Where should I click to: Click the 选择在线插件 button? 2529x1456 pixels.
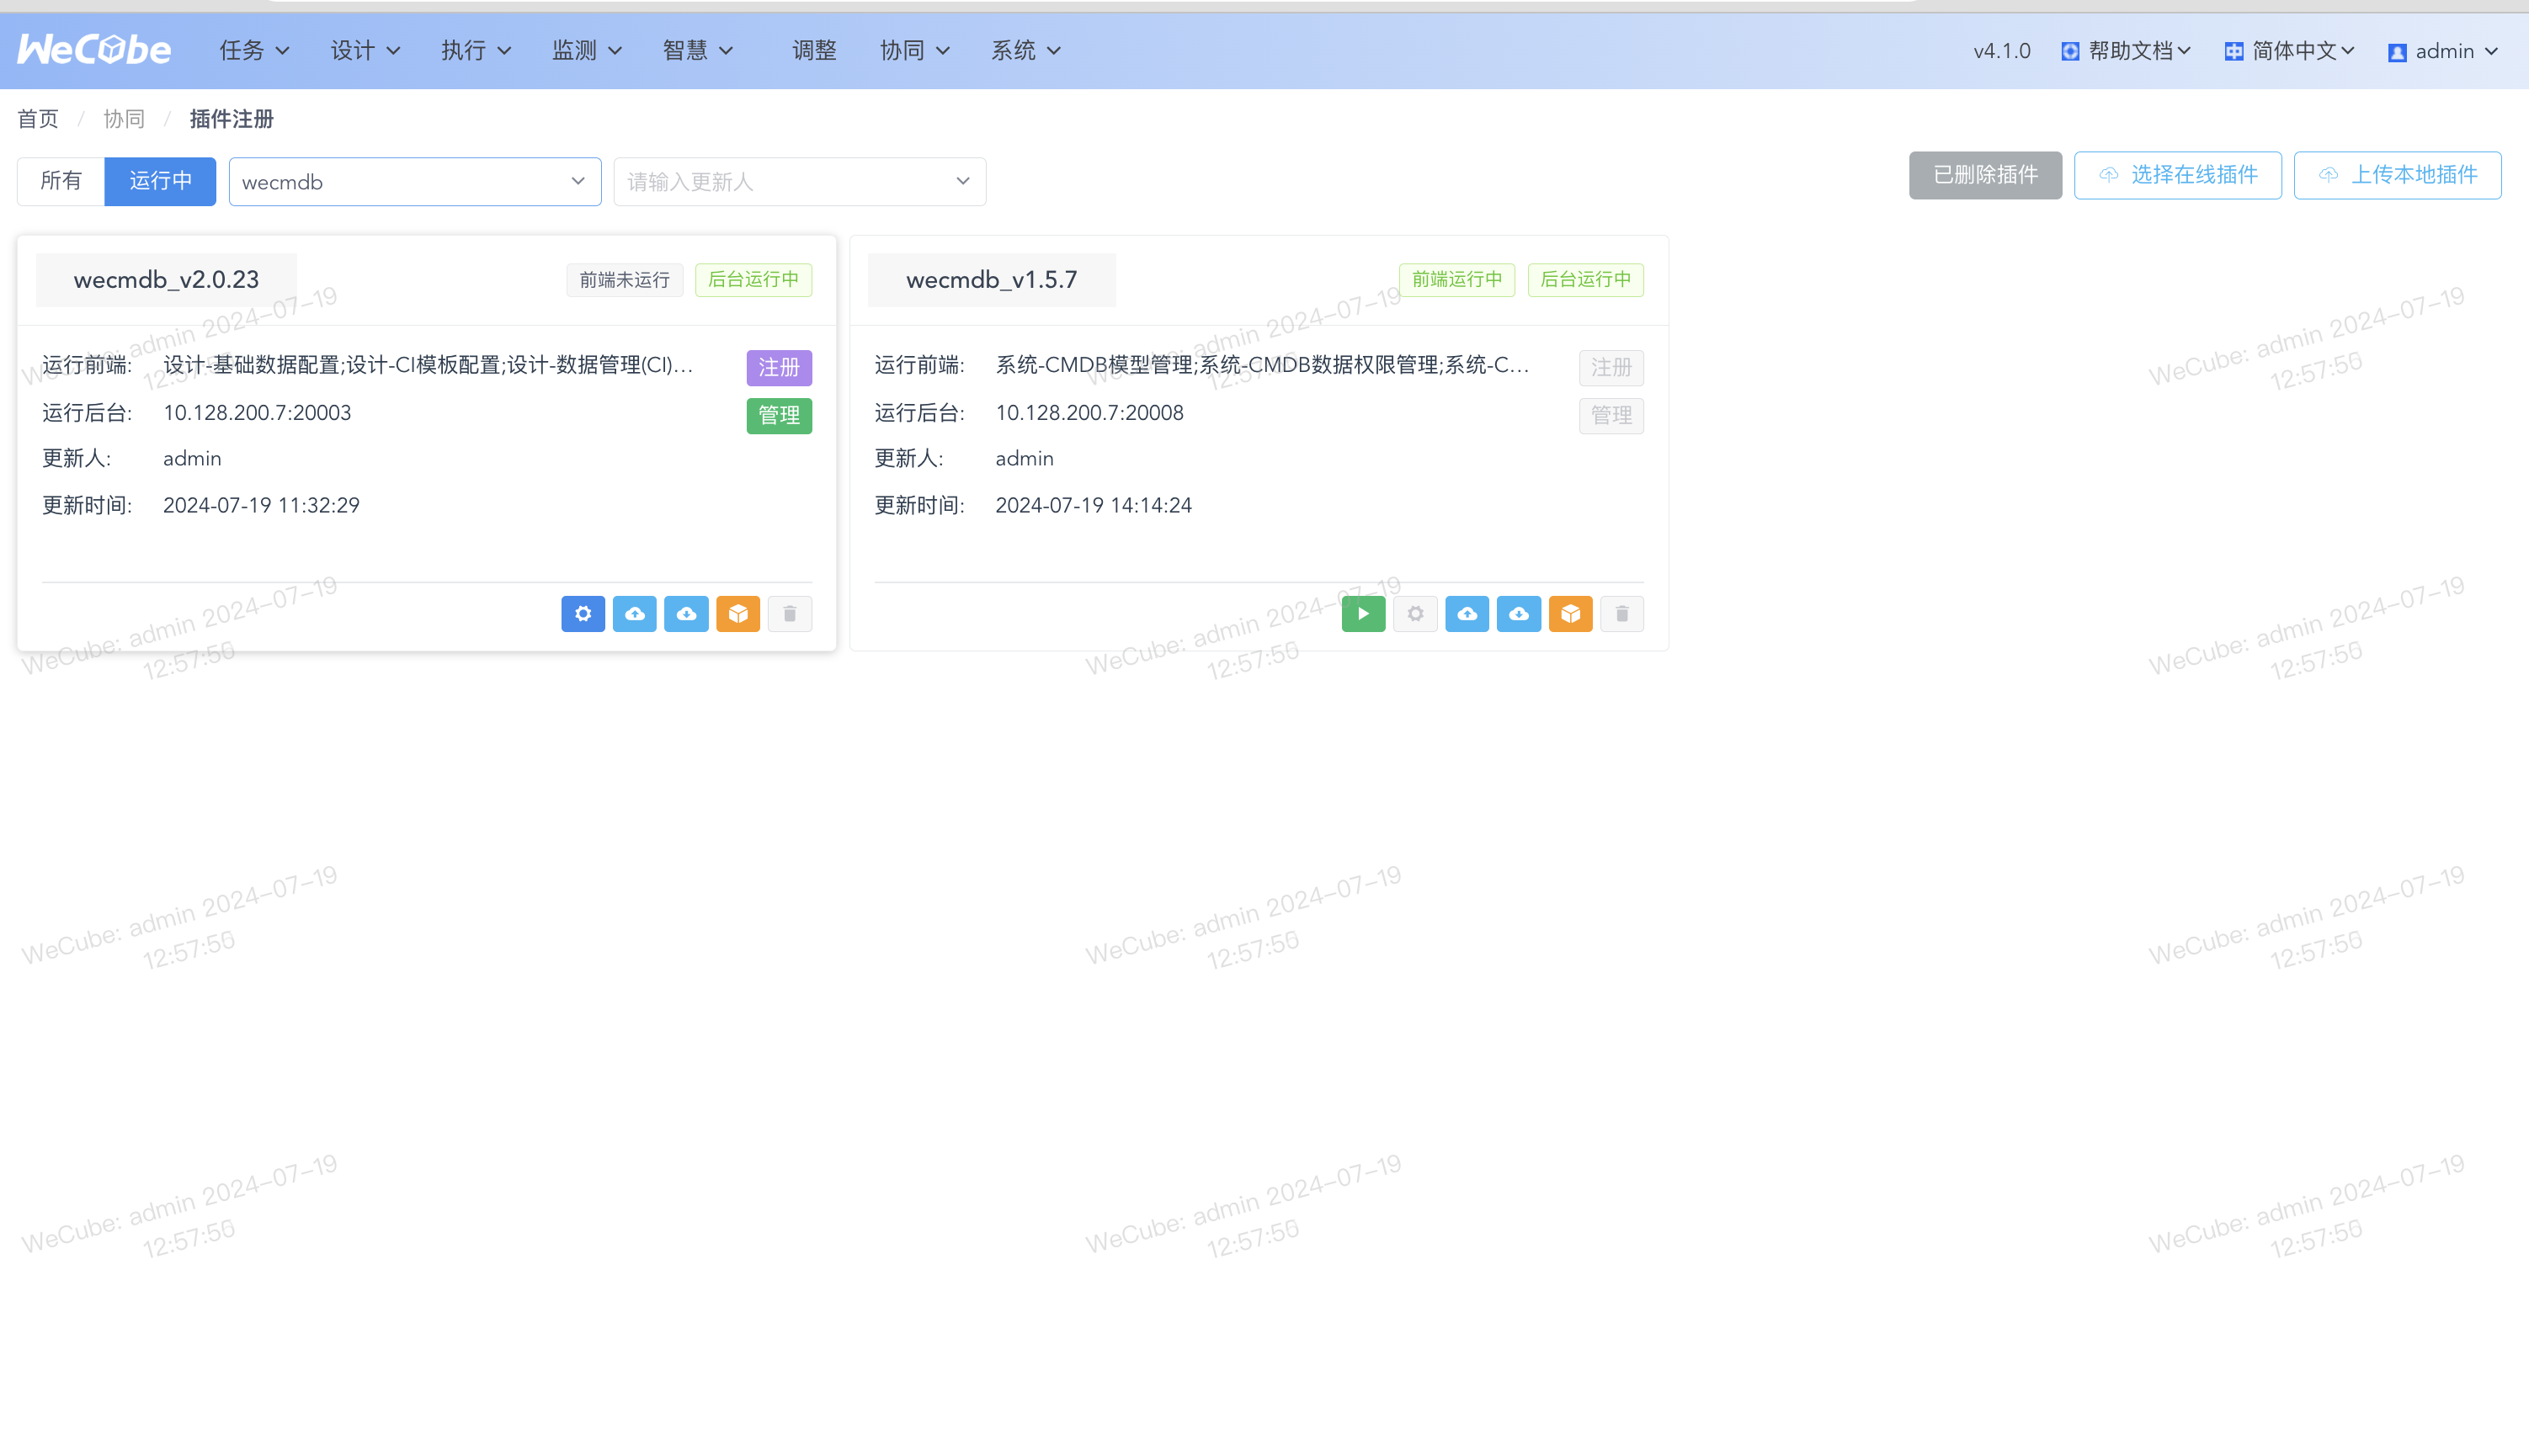coord(2178,175)
